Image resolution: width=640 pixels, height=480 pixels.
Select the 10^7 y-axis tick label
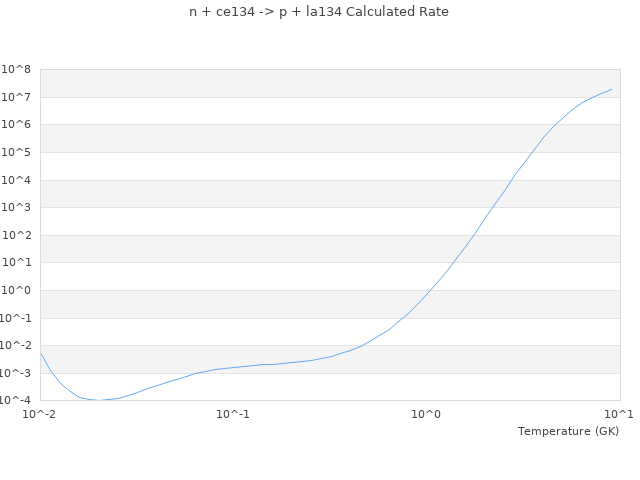(x=16, y=97)
